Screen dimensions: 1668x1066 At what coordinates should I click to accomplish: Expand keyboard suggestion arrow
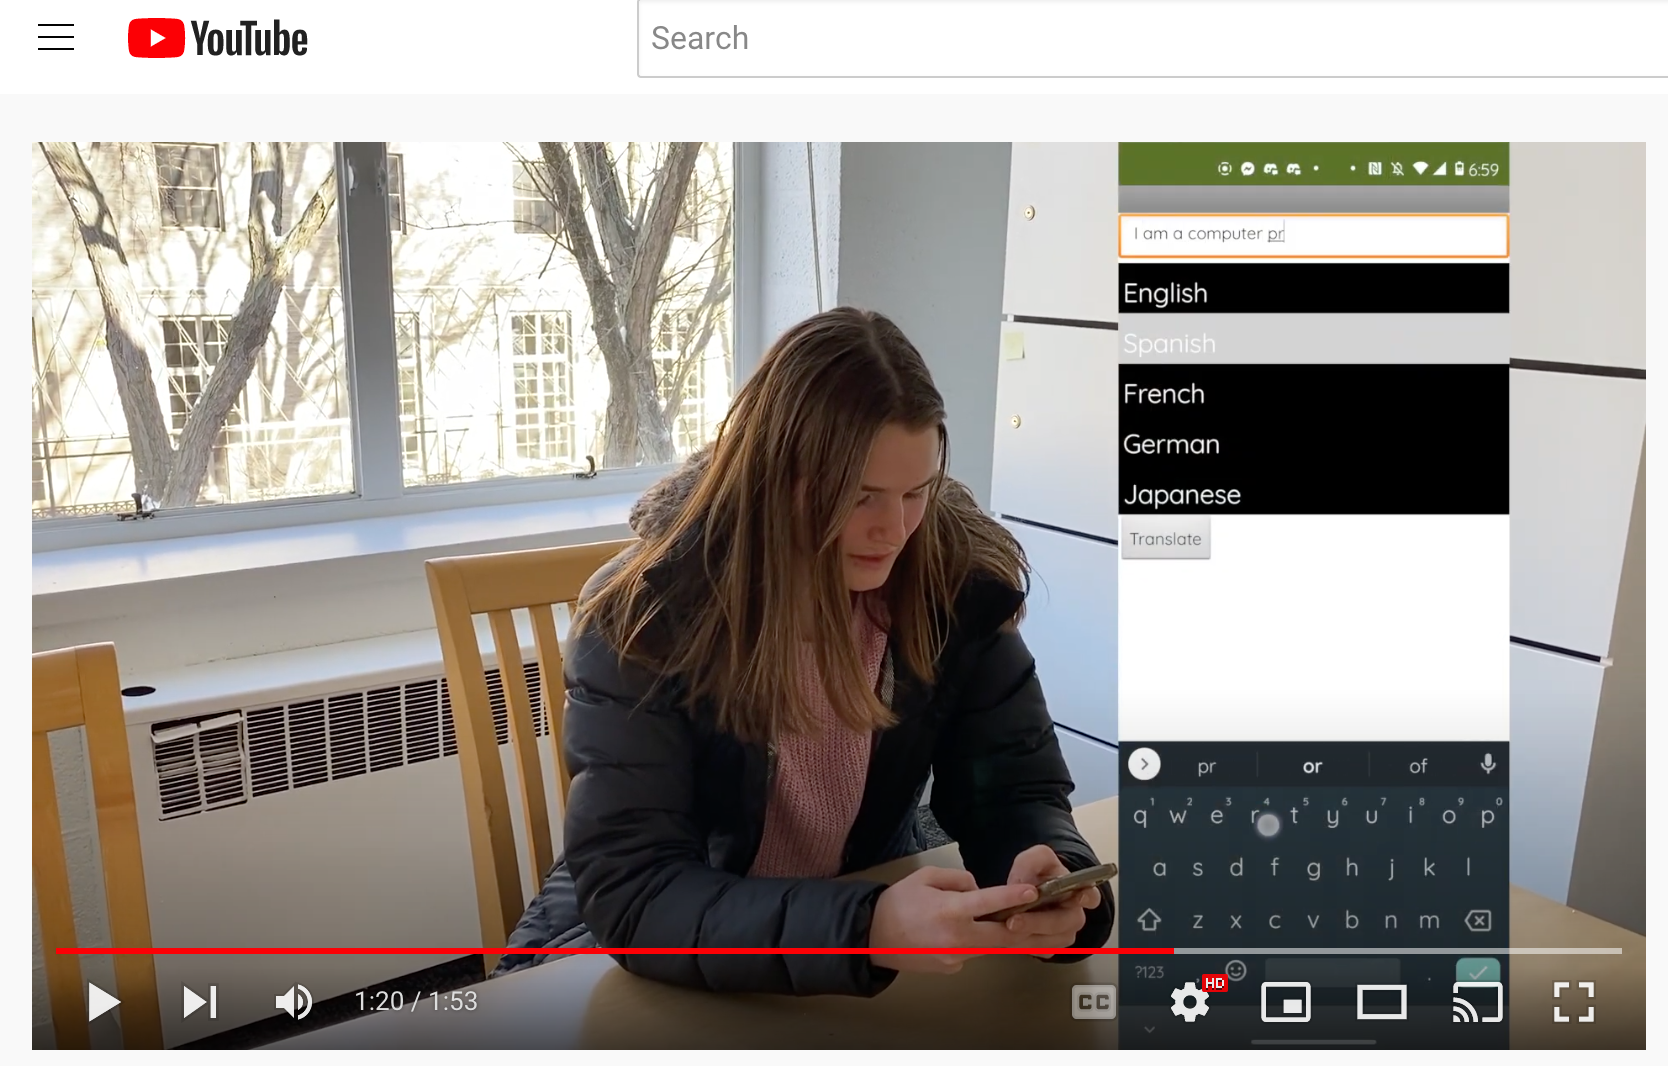pyautogui.click(x=1144, y=764)
